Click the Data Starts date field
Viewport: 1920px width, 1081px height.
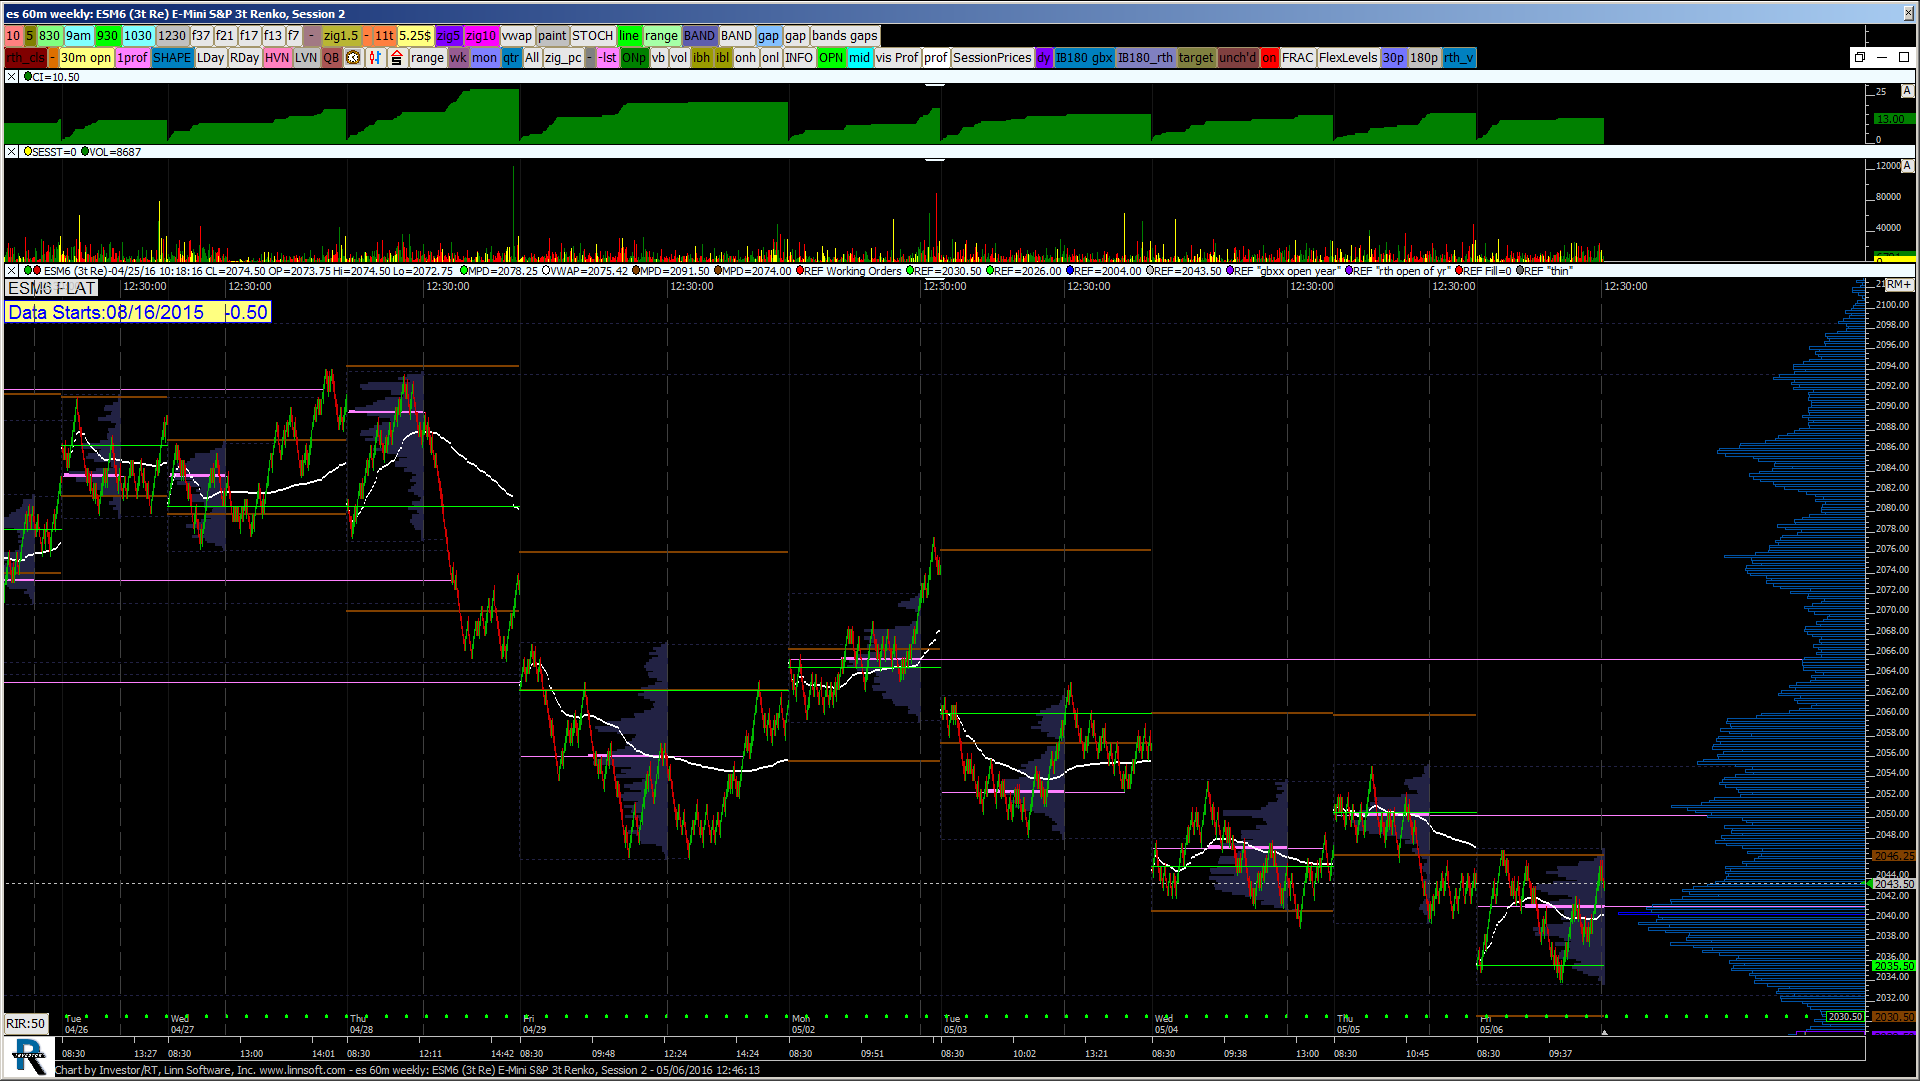137,313
